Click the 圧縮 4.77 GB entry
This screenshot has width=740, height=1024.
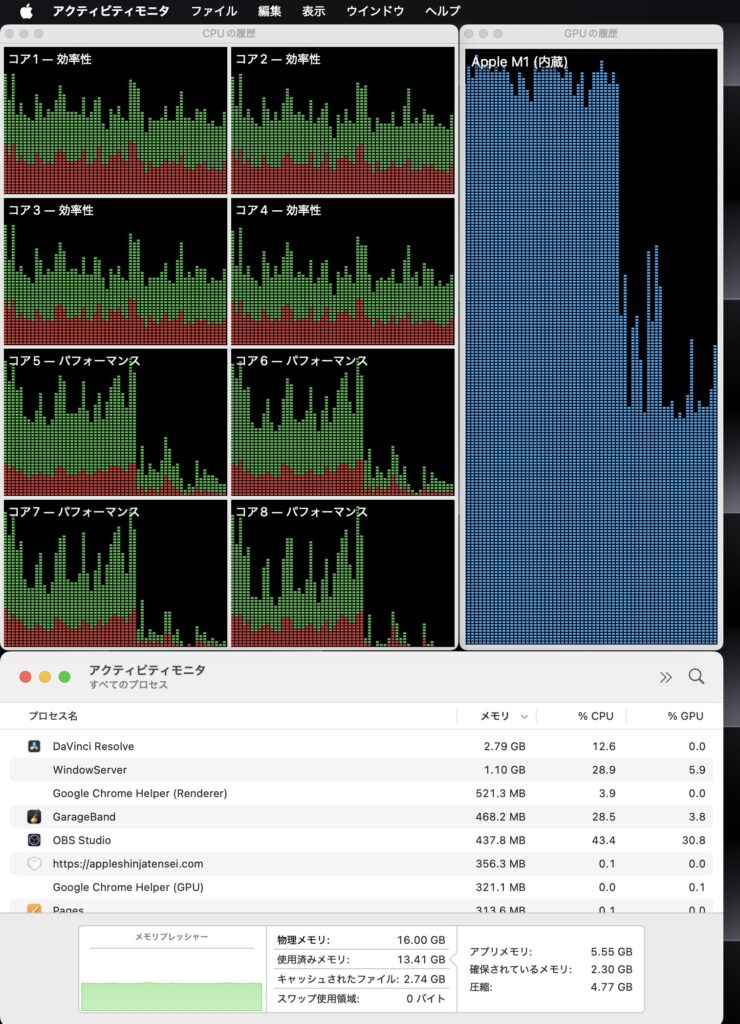coord(551,987)
